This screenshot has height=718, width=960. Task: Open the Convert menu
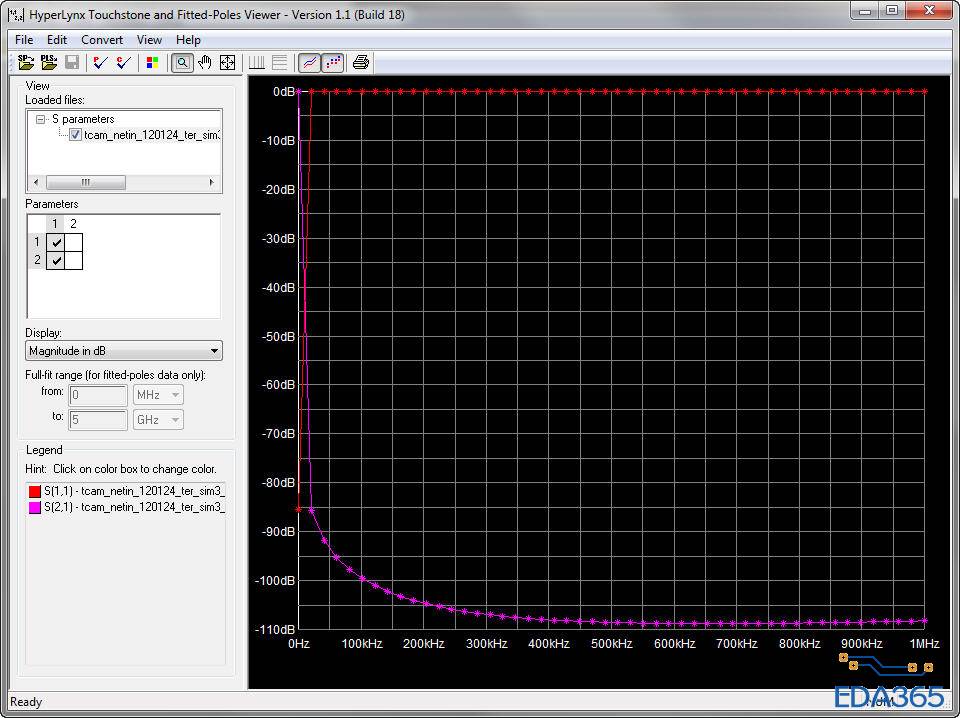coord(102,40)
